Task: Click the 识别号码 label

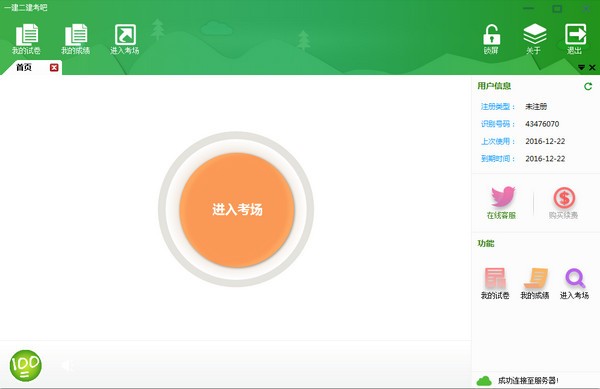Action: click(x=497, y=124)
